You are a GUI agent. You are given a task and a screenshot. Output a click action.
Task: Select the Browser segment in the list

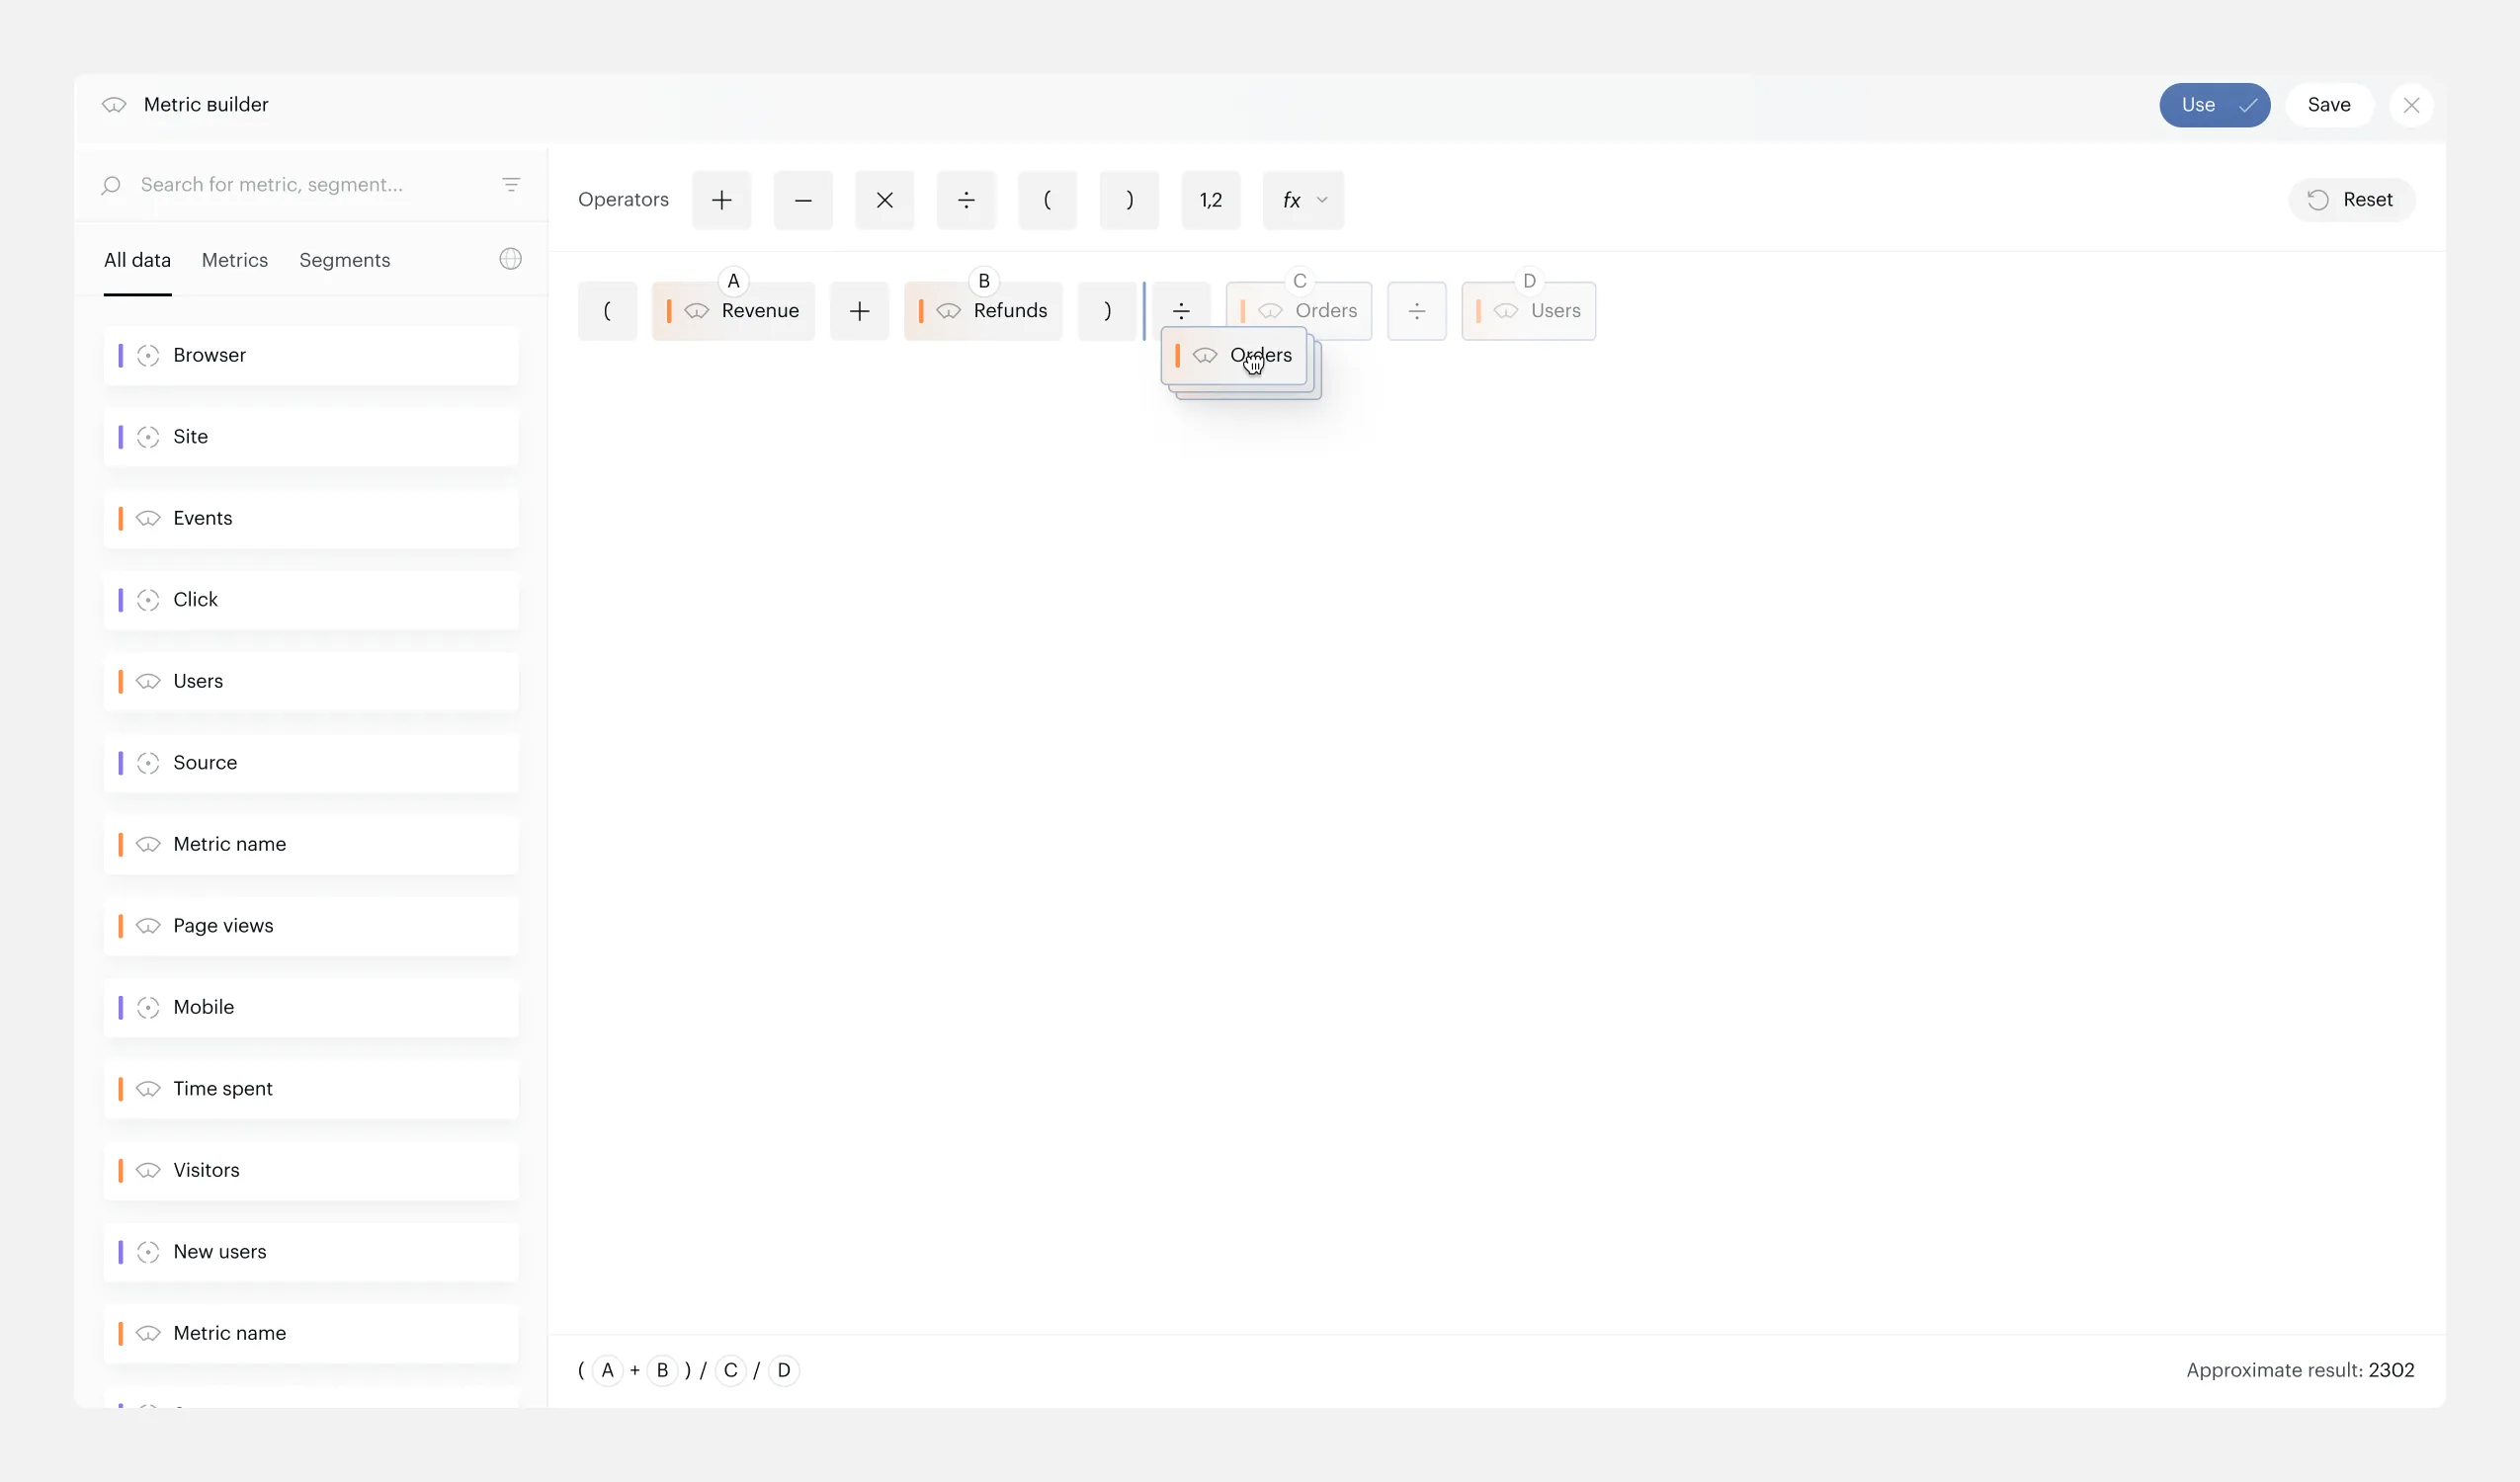coord(311,355)
